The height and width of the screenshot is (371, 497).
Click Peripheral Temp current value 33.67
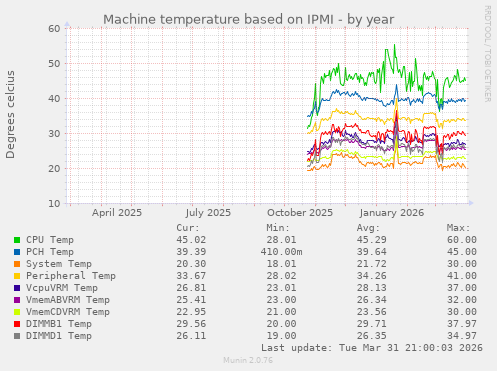(x=191, y=276)
